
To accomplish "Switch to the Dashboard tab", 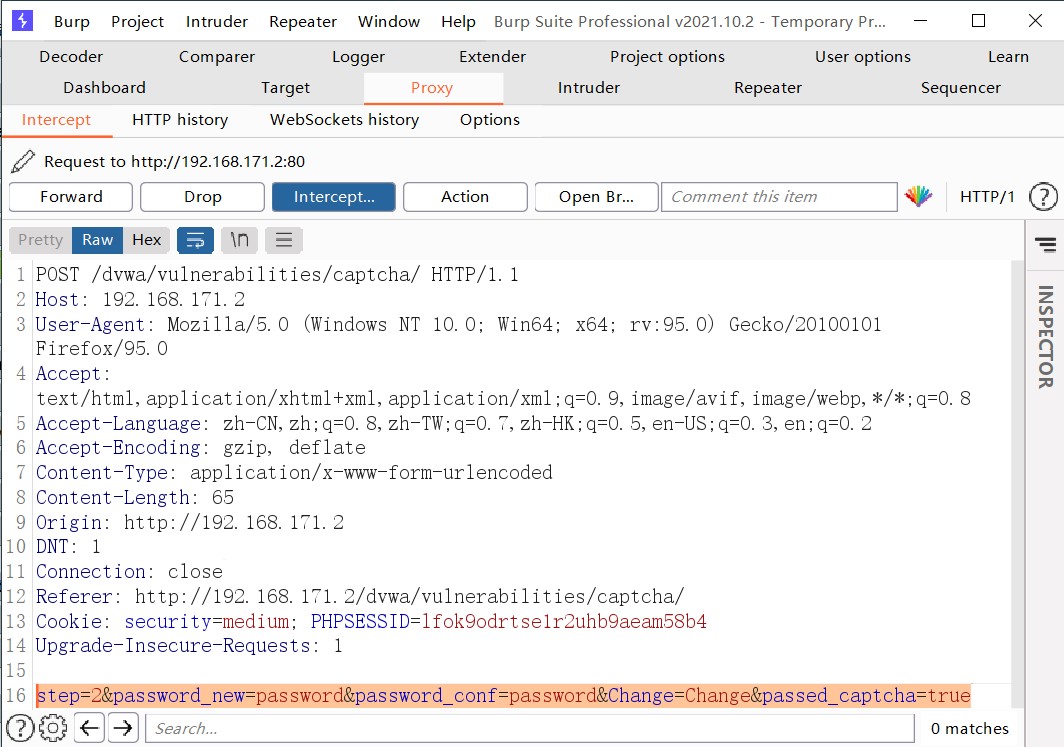I will click(x=104, y=88).
